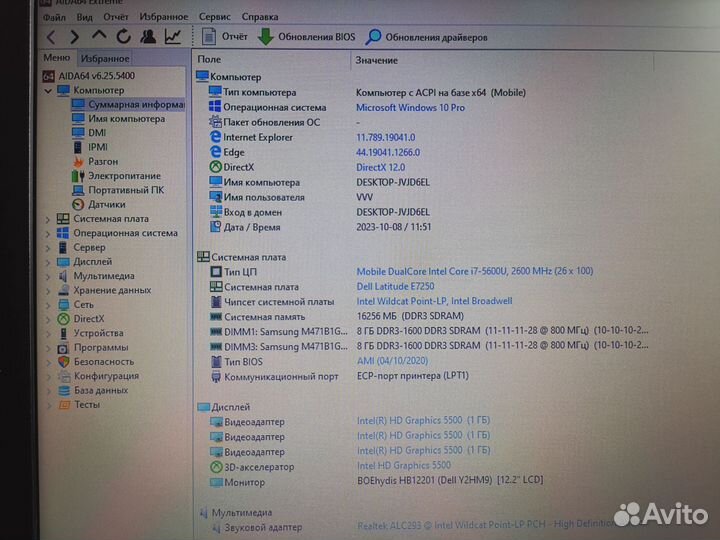
Task: Expand the Мультимедиа tree node
Action: (x=48, y=277)
